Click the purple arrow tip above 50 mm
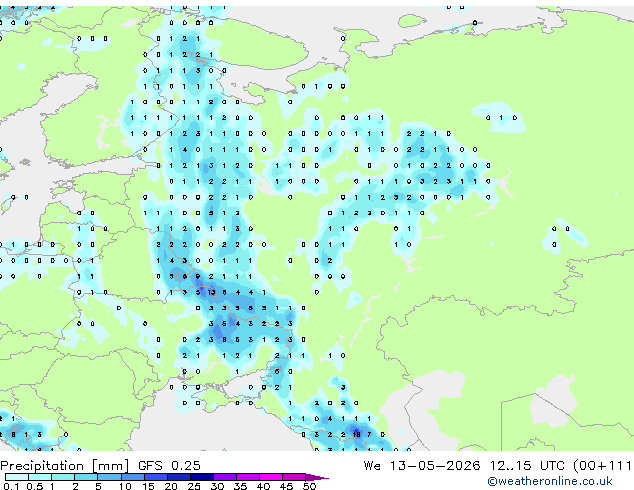This screenshot has height=490, width=634. [x=317, y=477]
